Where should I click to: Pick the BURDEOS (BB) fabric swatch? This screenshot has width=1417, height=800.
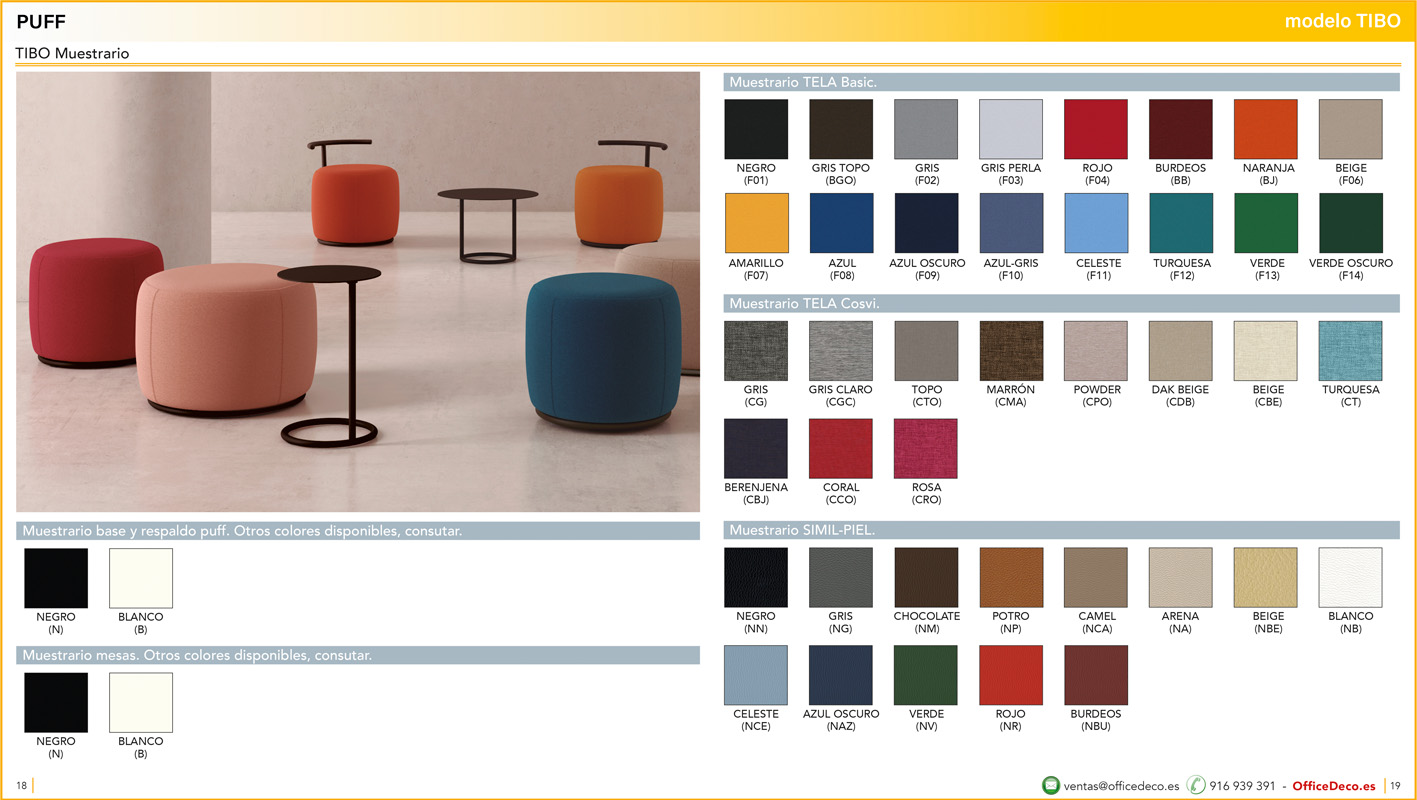coord(1181,129)
